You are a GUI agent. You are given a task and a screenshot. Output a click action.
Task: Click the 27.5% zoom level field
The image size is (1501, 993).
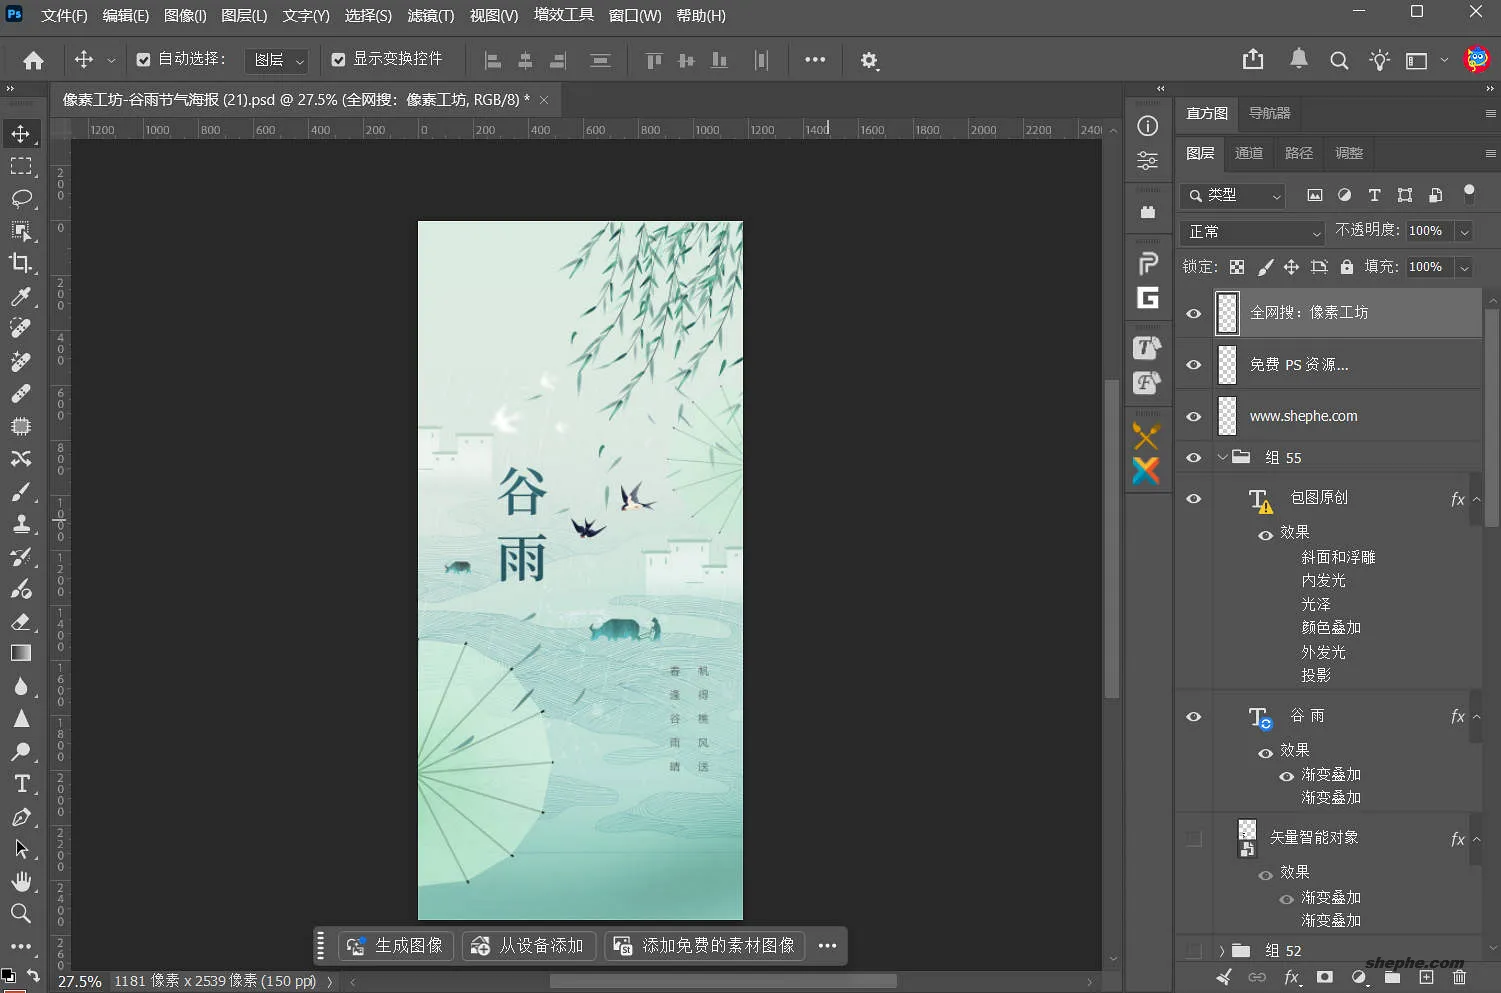click(x=79, y=982)
